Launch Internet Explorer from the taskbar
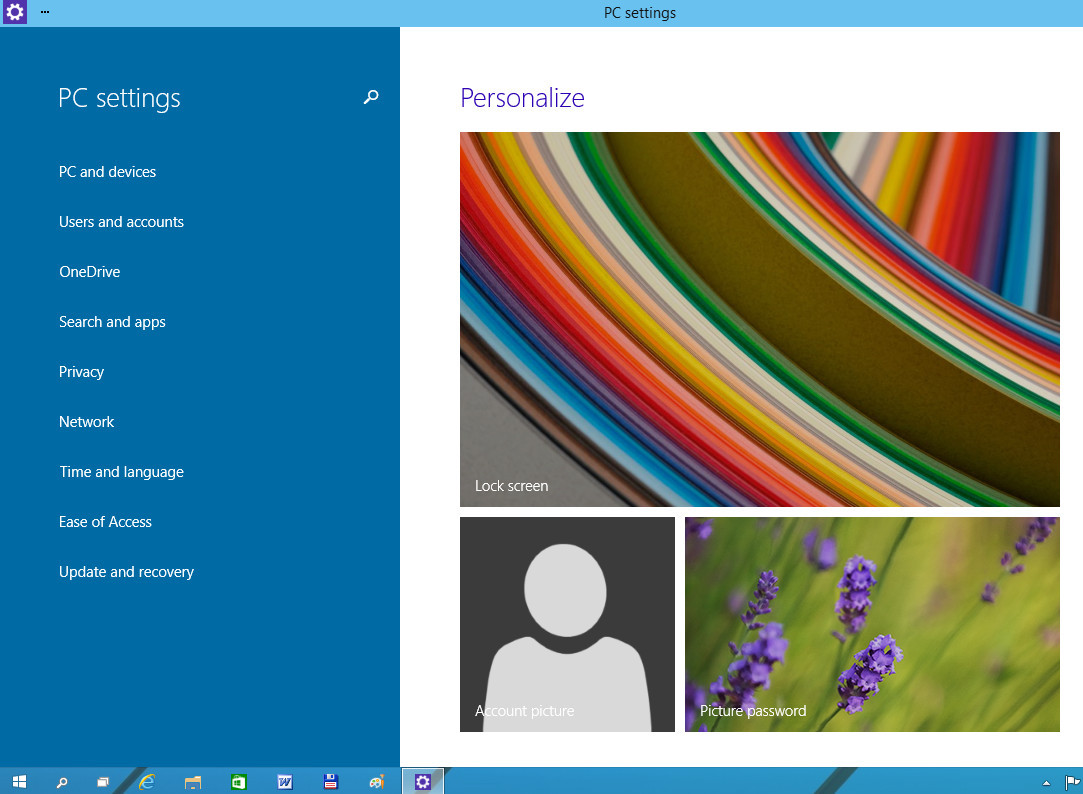The width and height of the screenshot is (1083, 794). [x=147, y=782]
